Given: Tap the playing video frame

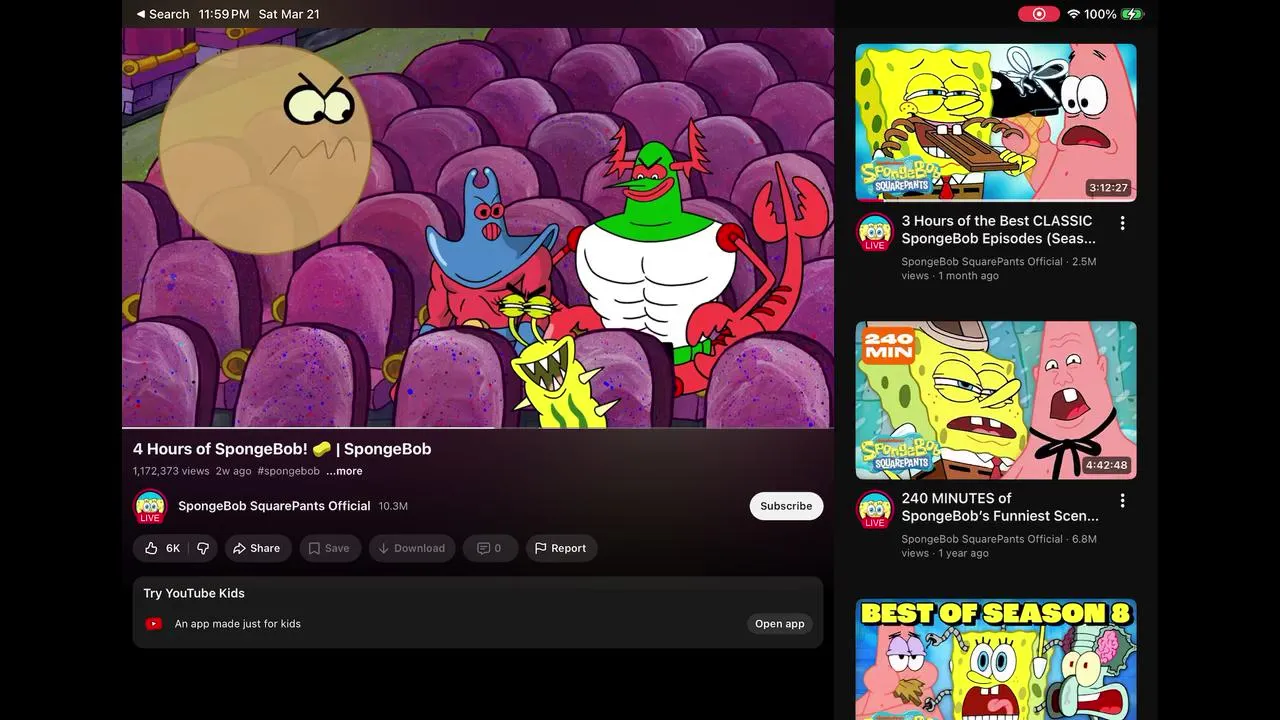Looking at the screenshot, I should point(478,227).
